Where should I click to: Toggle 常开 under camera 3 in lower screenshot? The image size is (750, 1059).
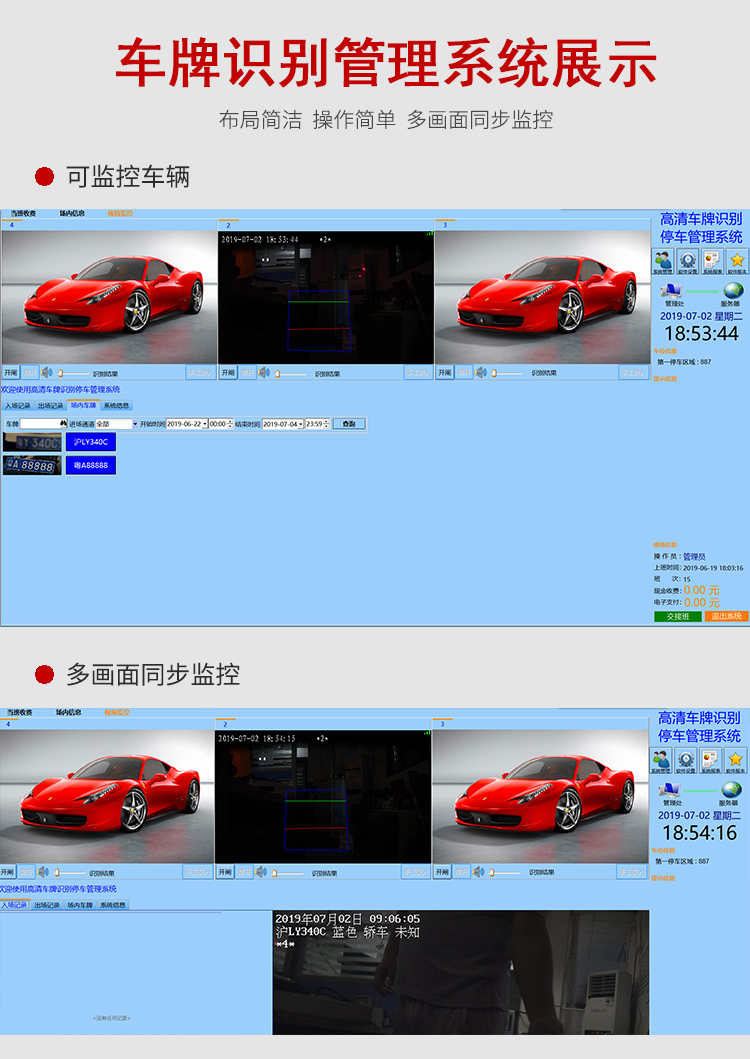click(x=461, y=872)
